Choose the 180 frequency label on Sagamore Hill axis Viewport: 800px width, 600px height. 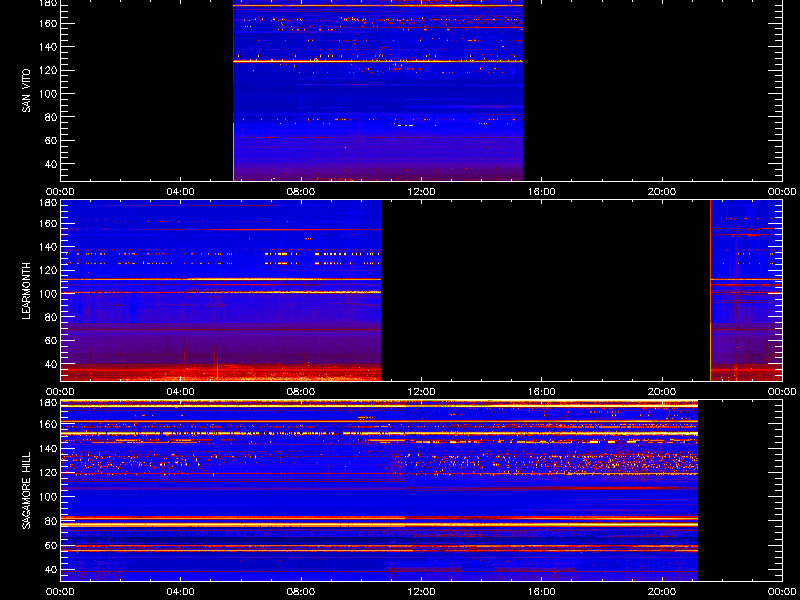coord(49,403)
